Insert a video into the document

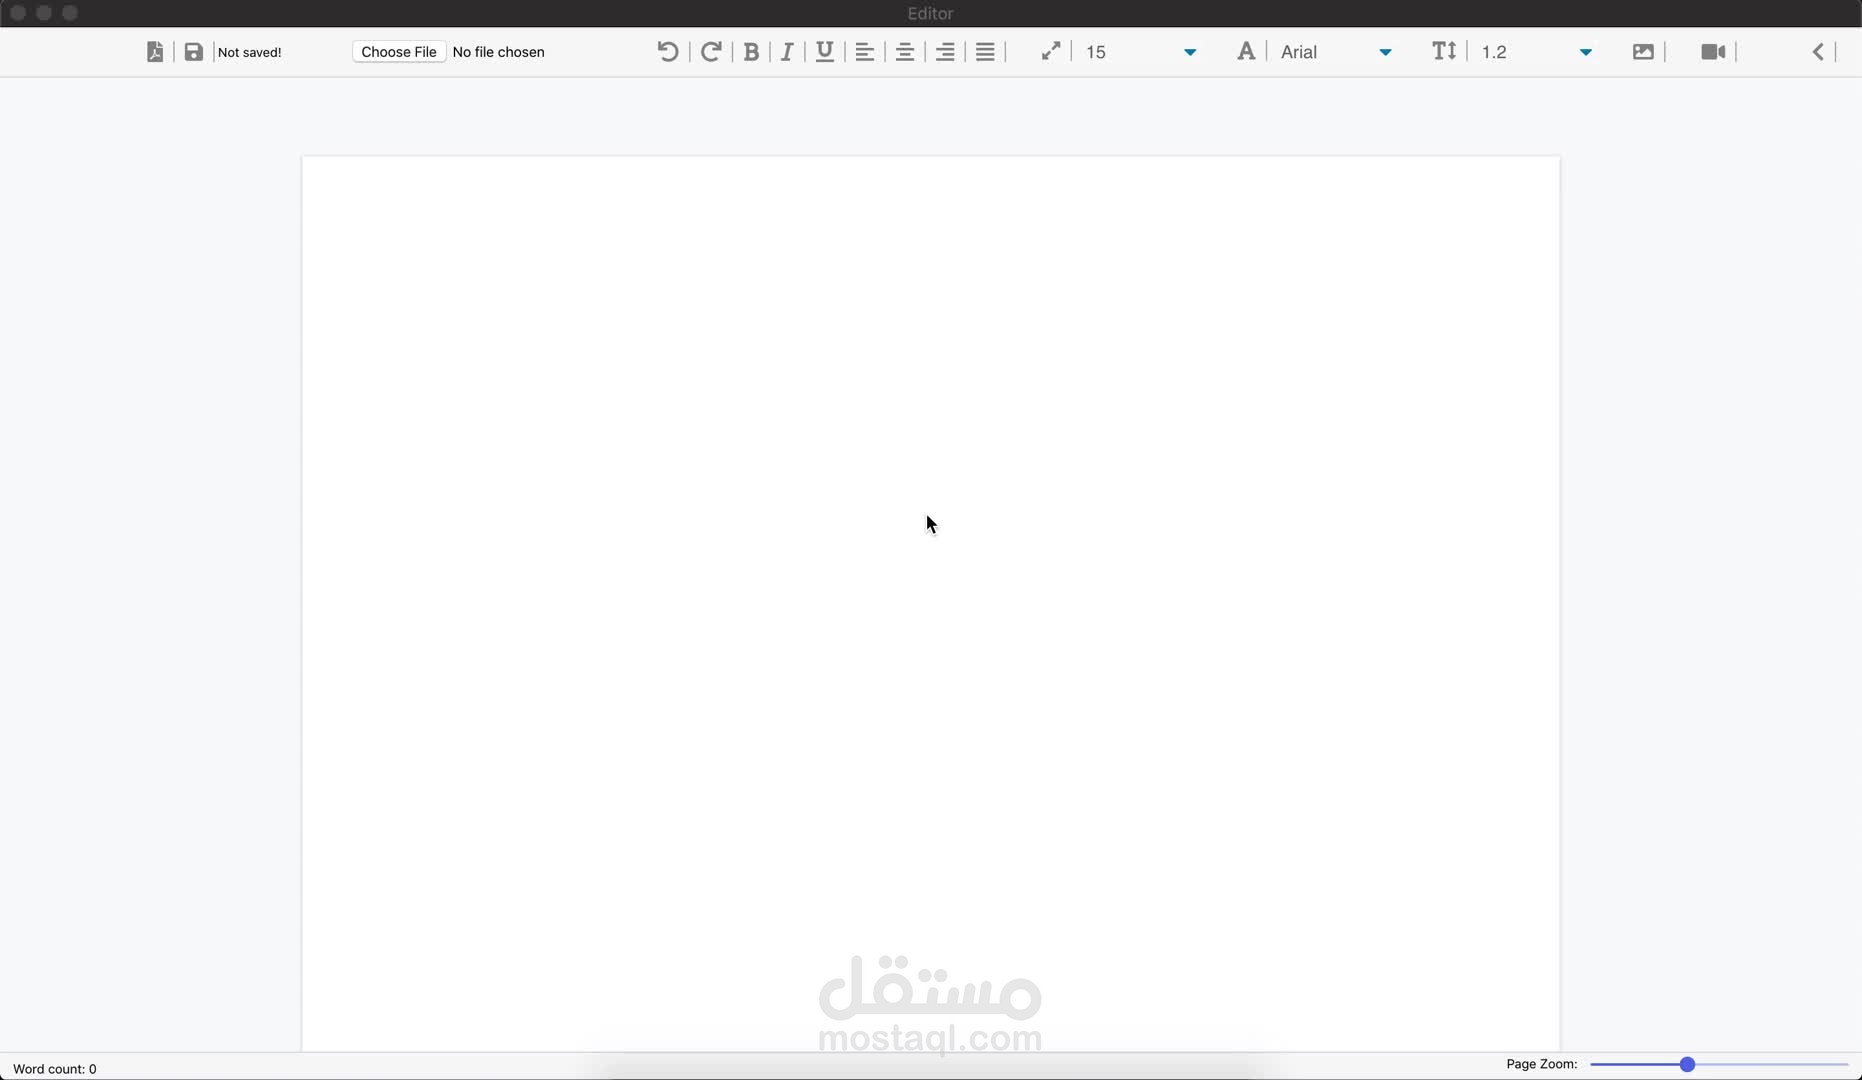(1714, 51)
